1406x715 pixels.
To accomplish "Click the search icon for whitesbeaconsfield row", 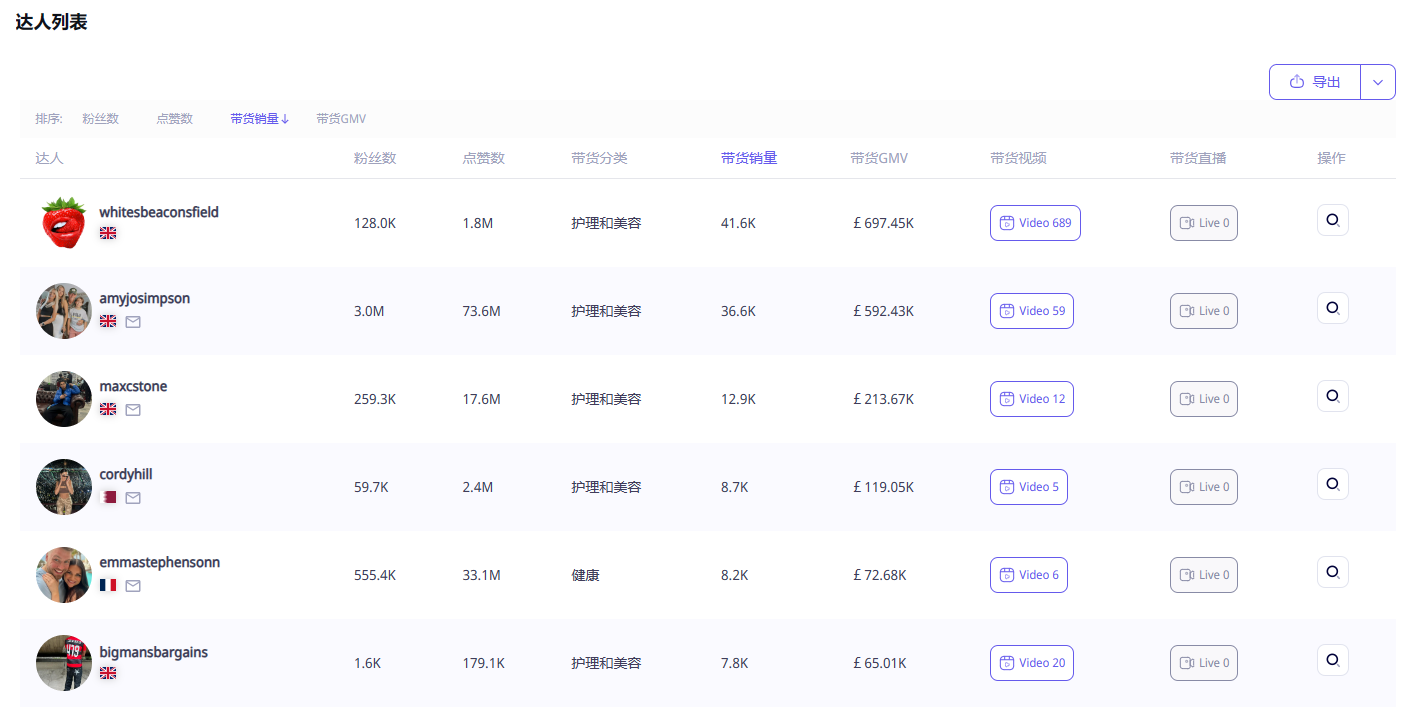I will (1332, 220).
